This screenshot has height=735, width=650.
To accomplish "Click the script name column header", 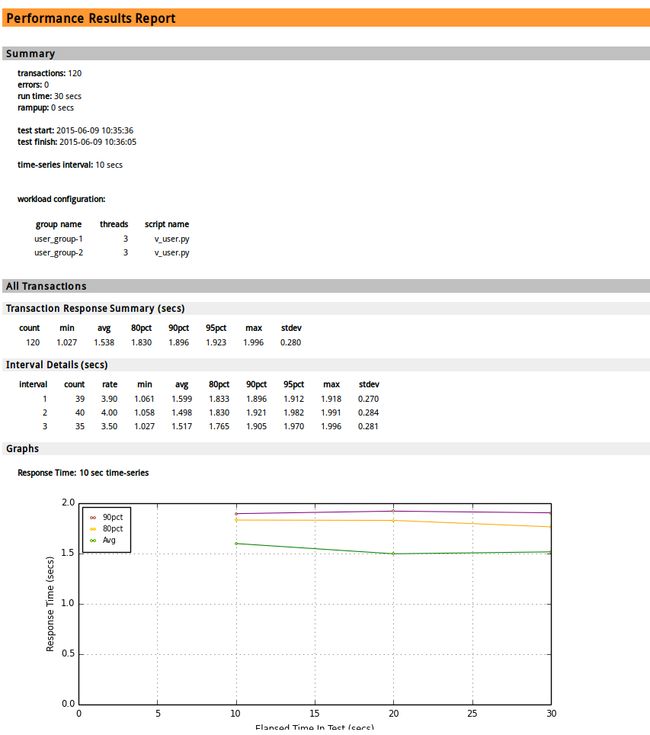I will pos(167,224).
